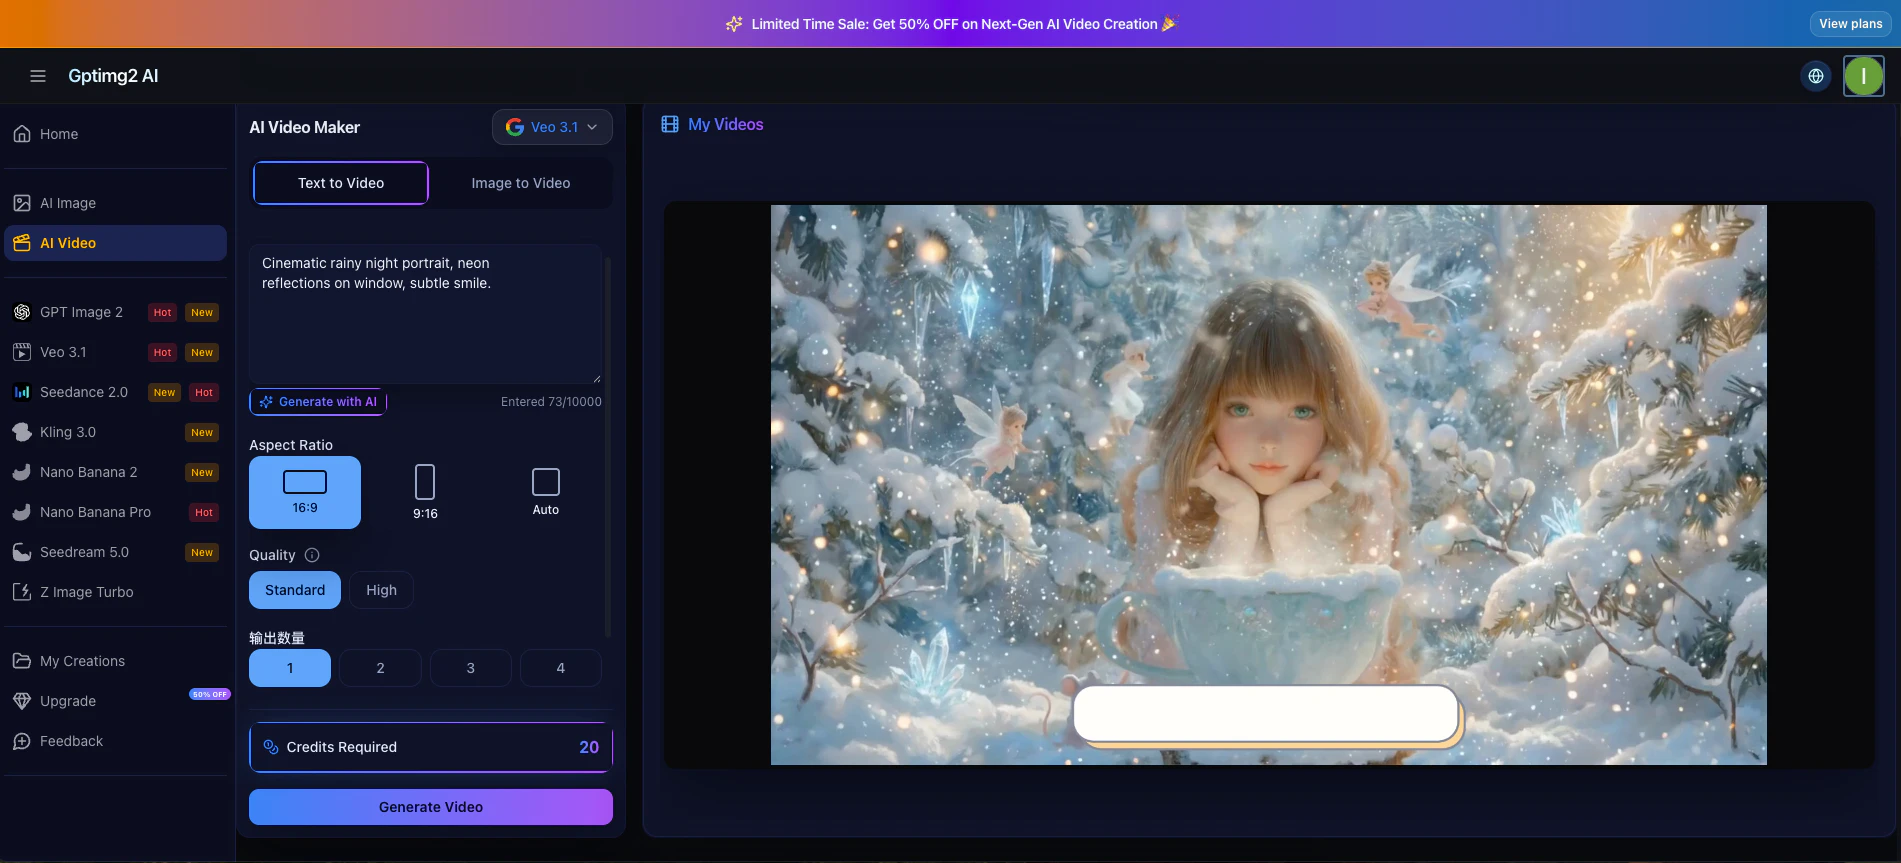Click the Entered 73/10000 counter
Image resolution: width=1901 pixels, height=863 pixels.
pyautogui.click(x=551, y=402)
